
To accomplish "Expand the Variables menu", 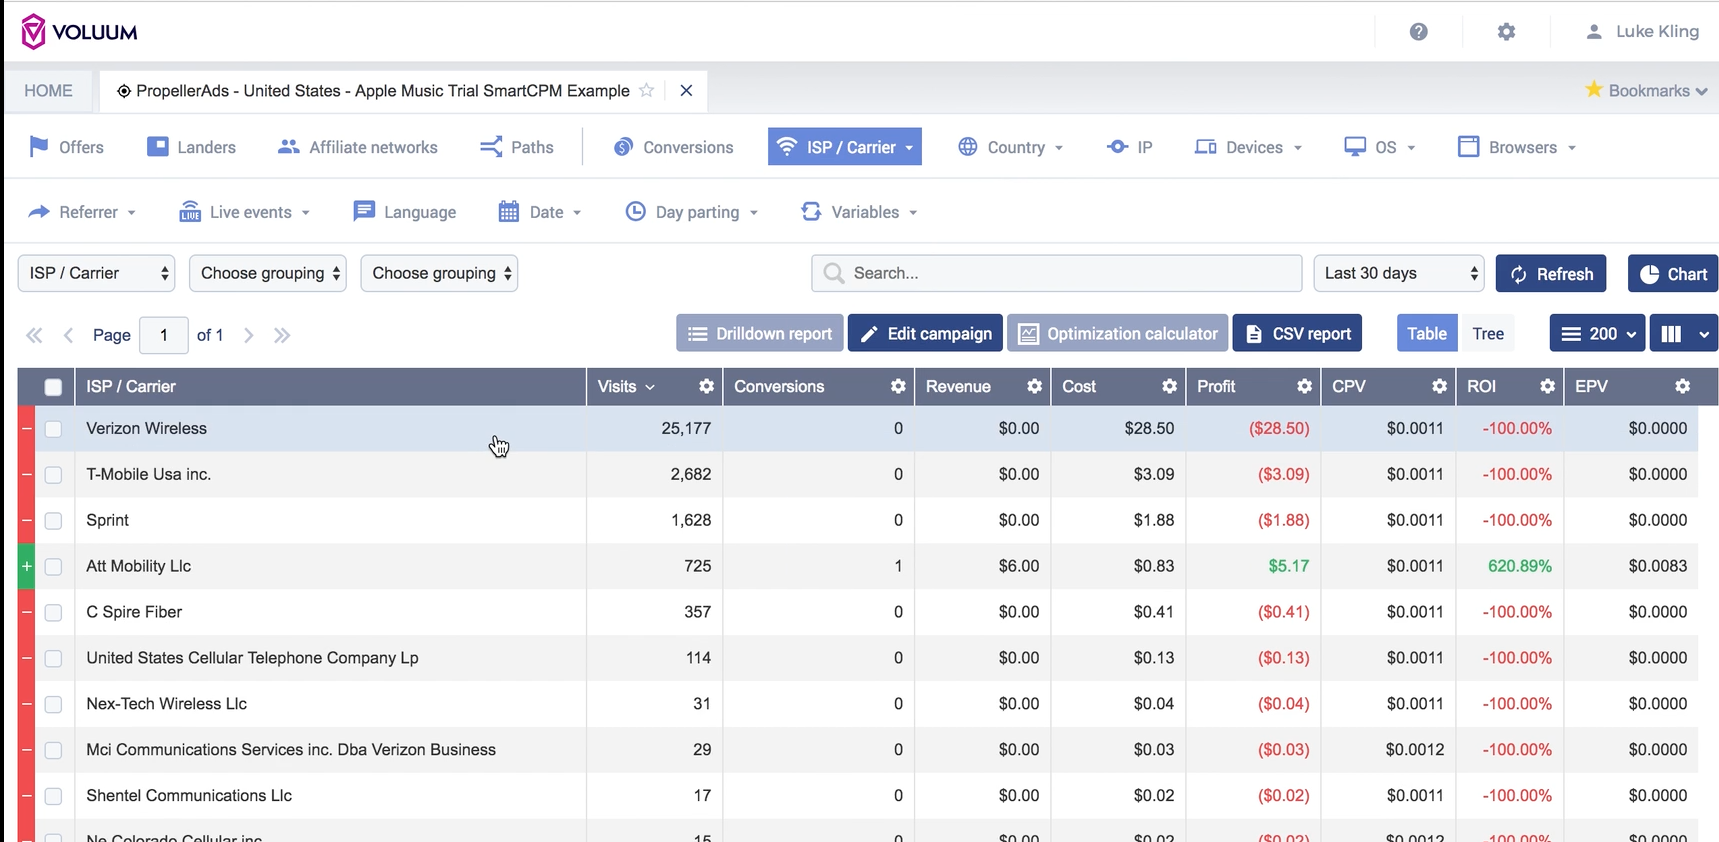I will (x=859, y=212).
